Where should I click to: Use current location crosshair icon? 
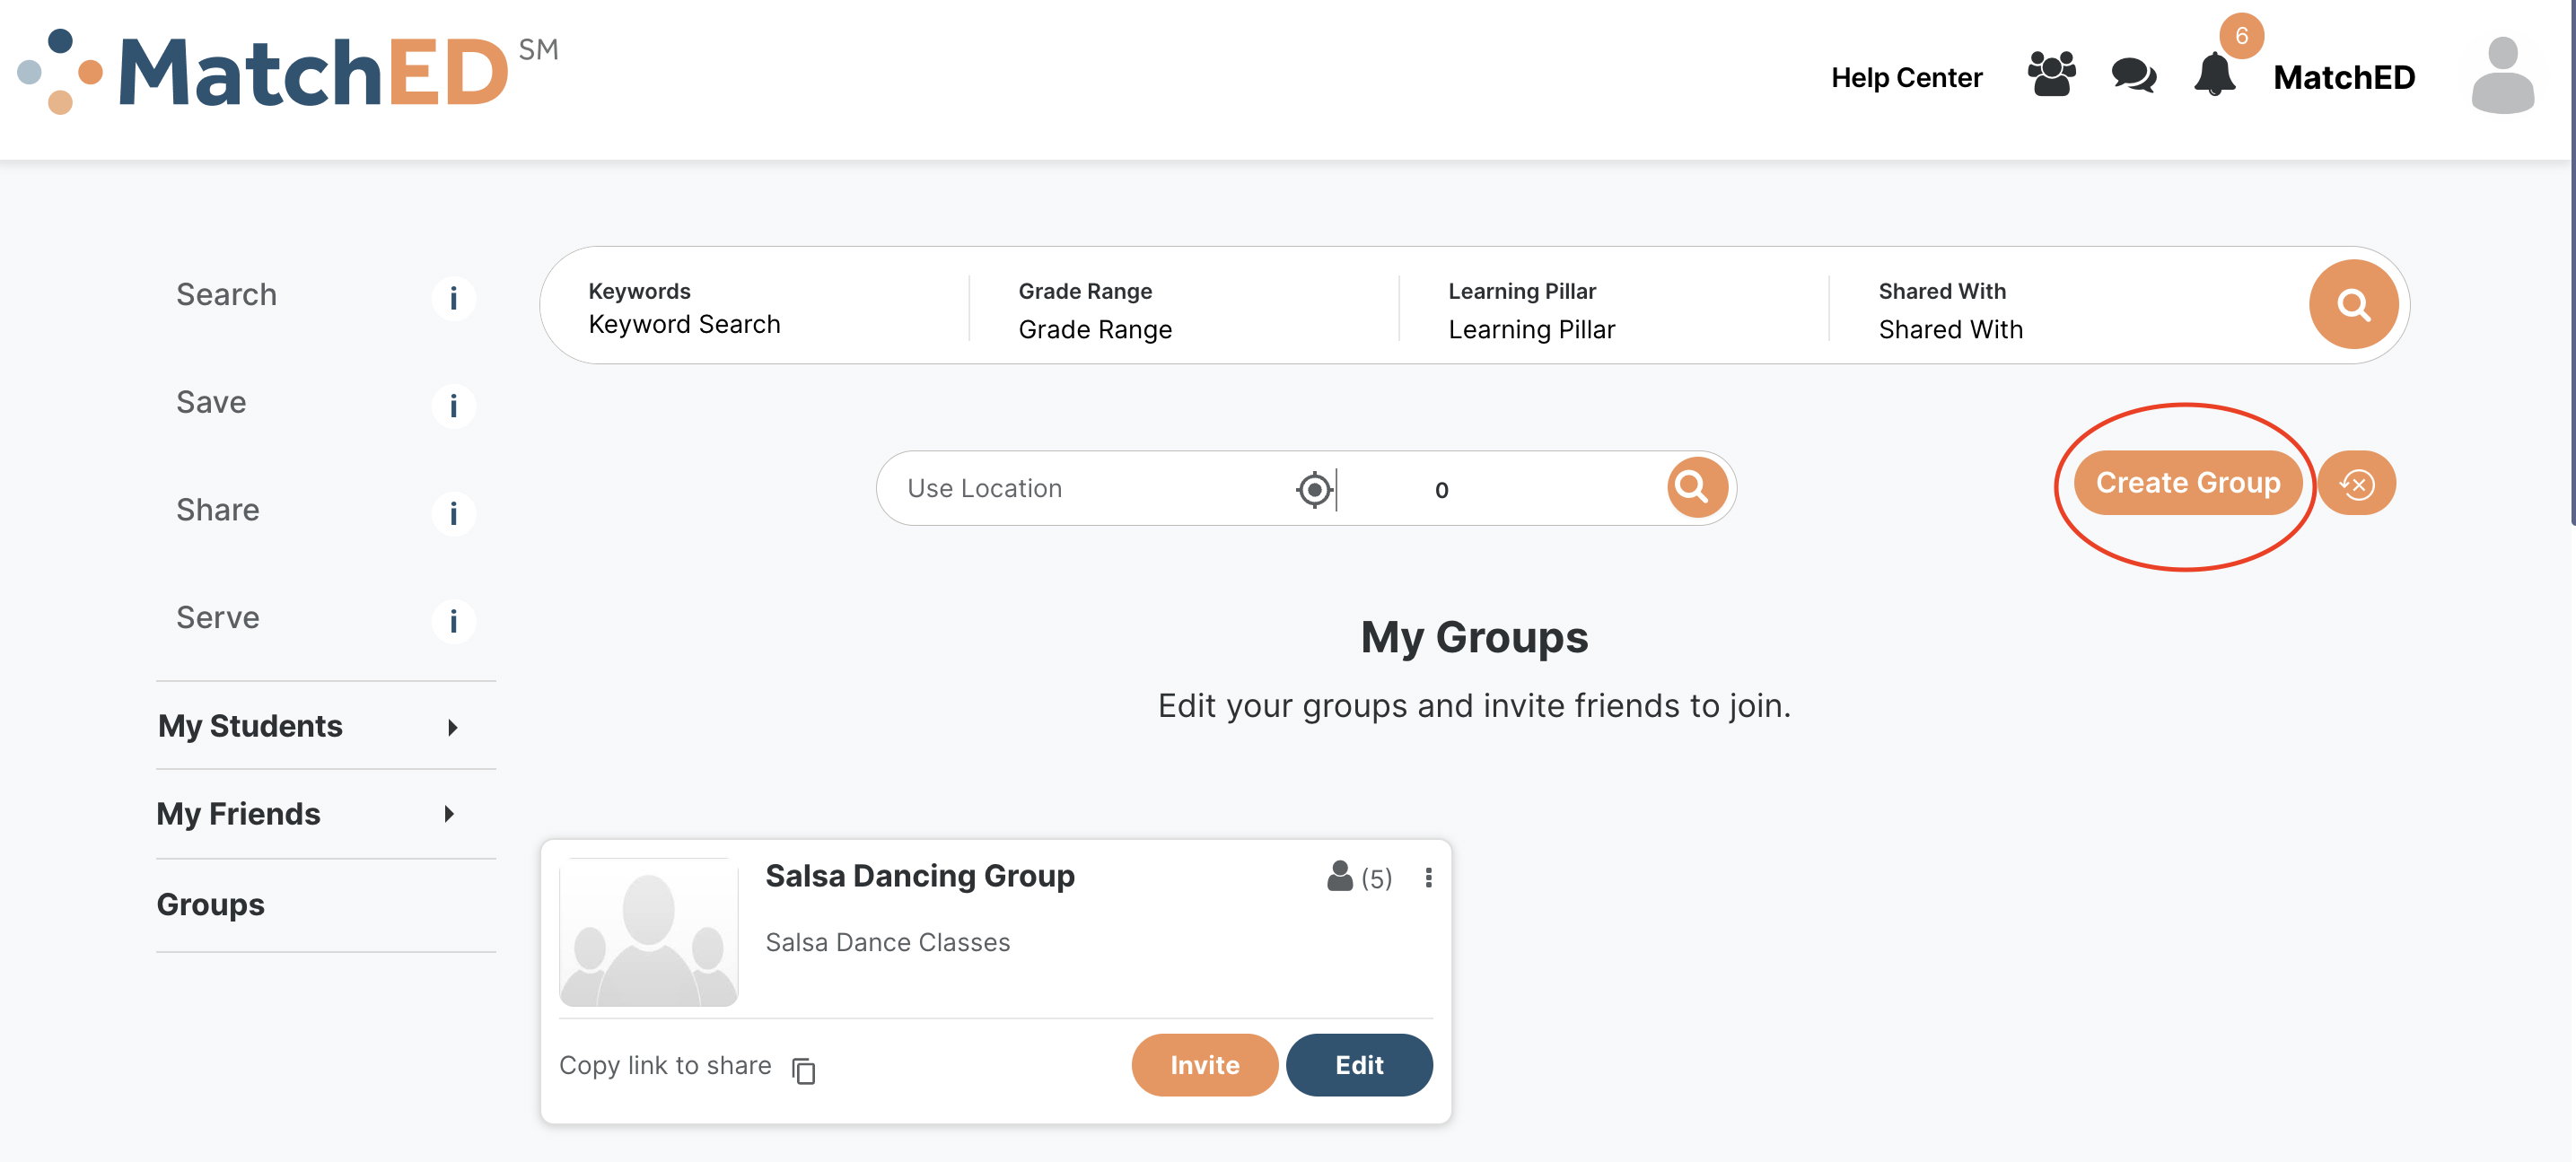1314,489
